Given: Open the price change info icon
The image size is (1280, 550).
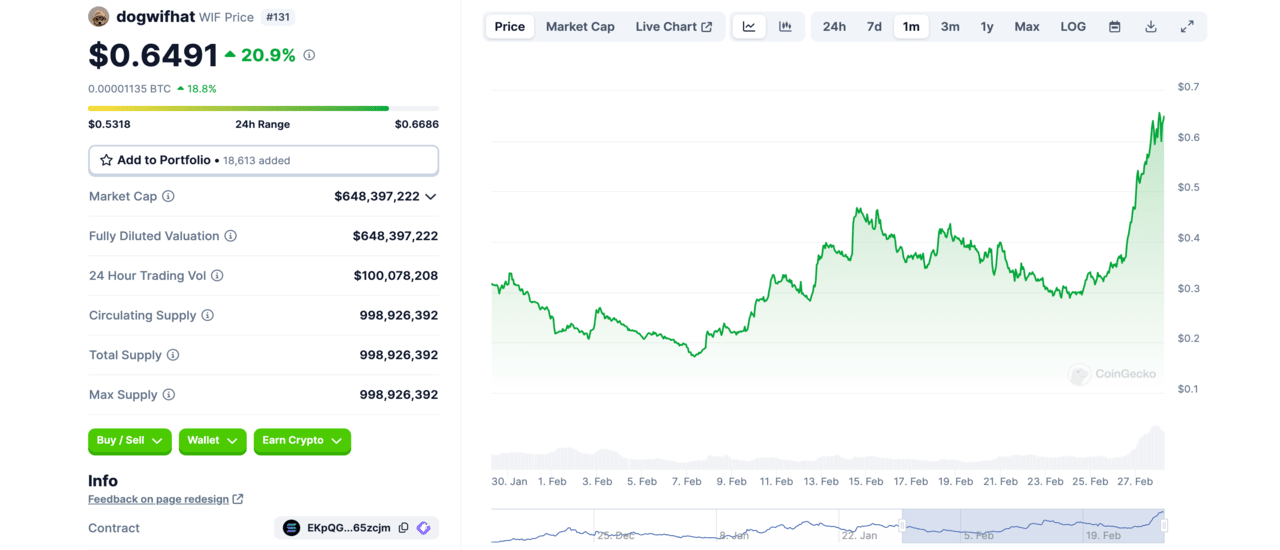Looking at the screenshot, I should coord(309,55).
